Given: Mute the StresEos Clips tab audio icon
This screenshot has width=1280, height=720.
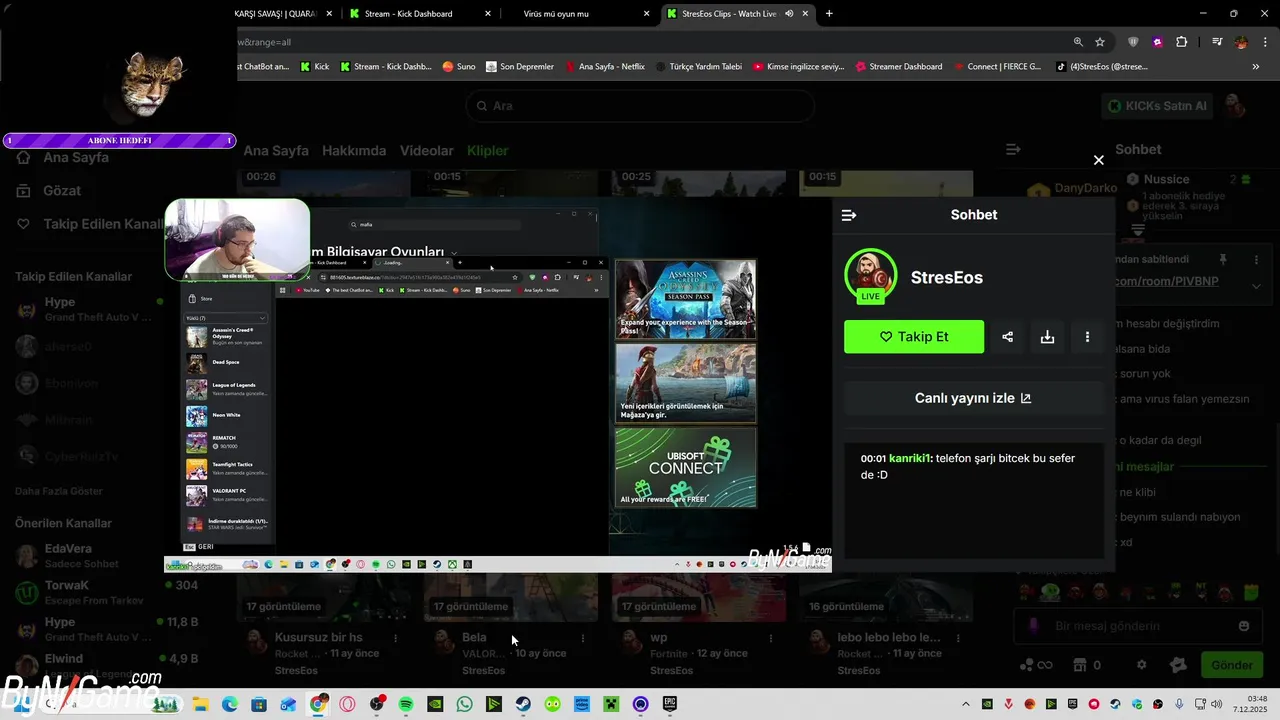Looking at the screenshot, I should (x=789, y=14).
